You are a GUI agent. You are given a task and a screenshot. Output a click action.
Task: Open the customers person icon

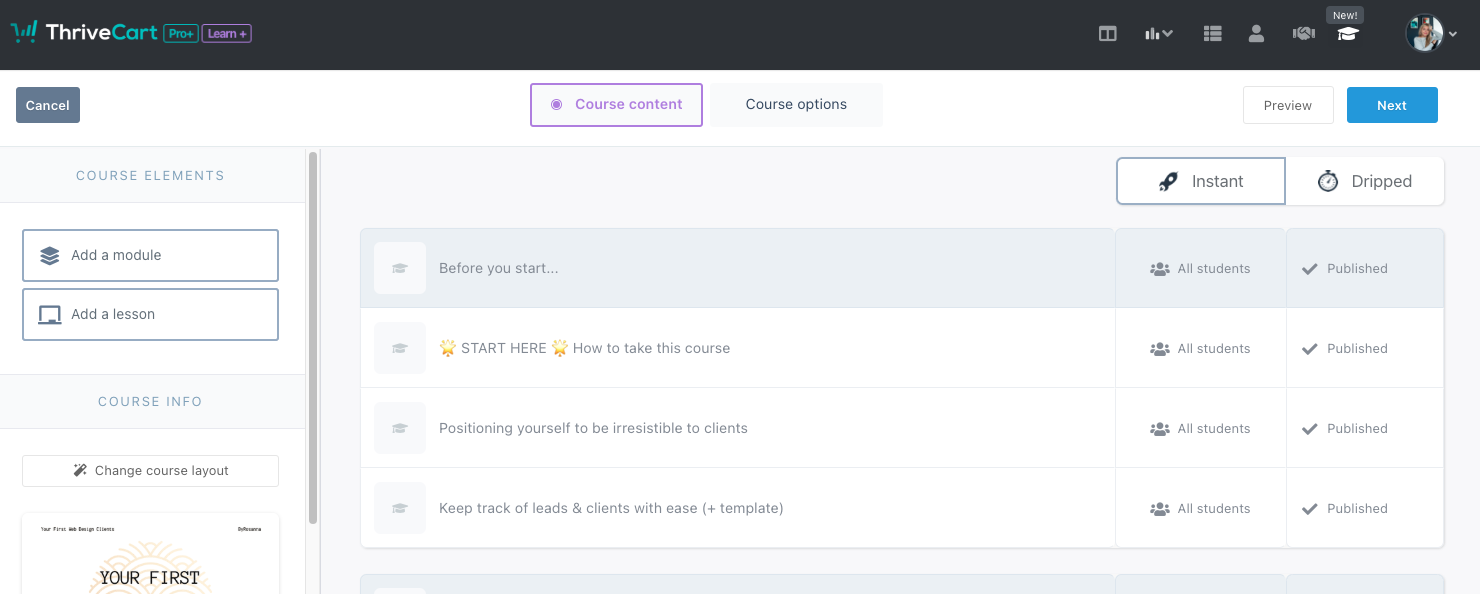click(x=1257, y=33)
